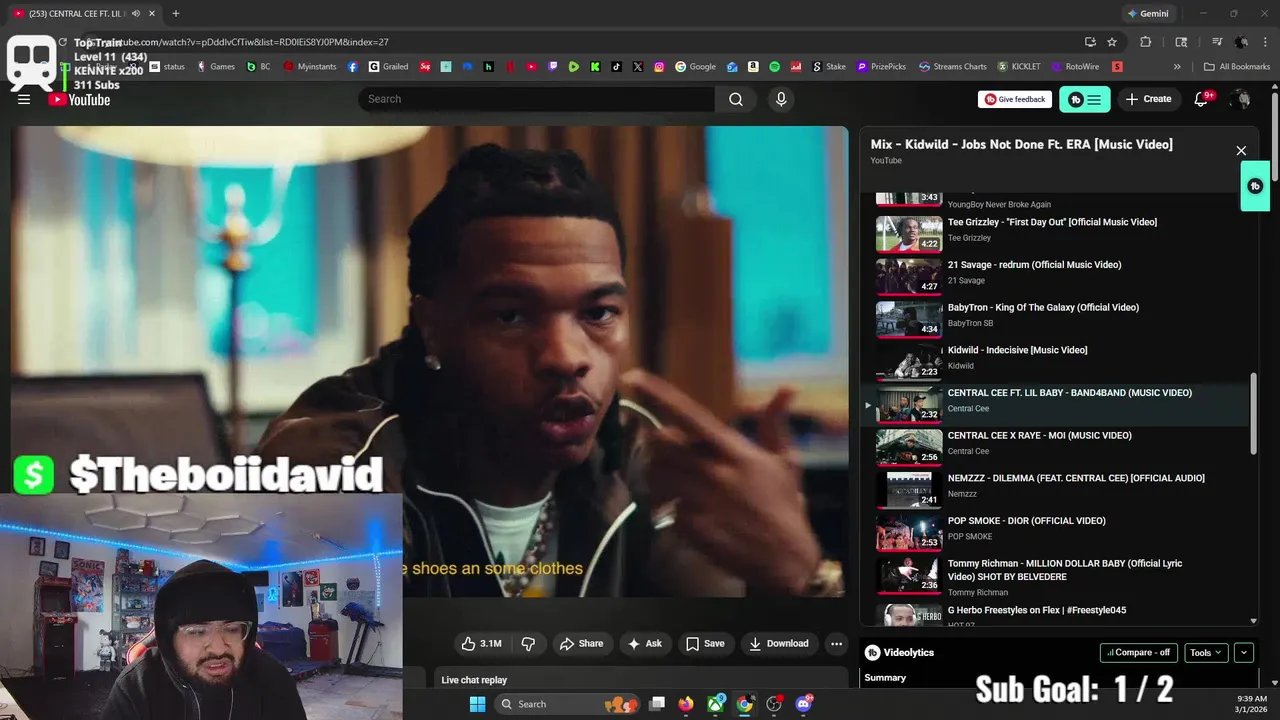Open the Twitch bookmark icon

pos(553,67)
